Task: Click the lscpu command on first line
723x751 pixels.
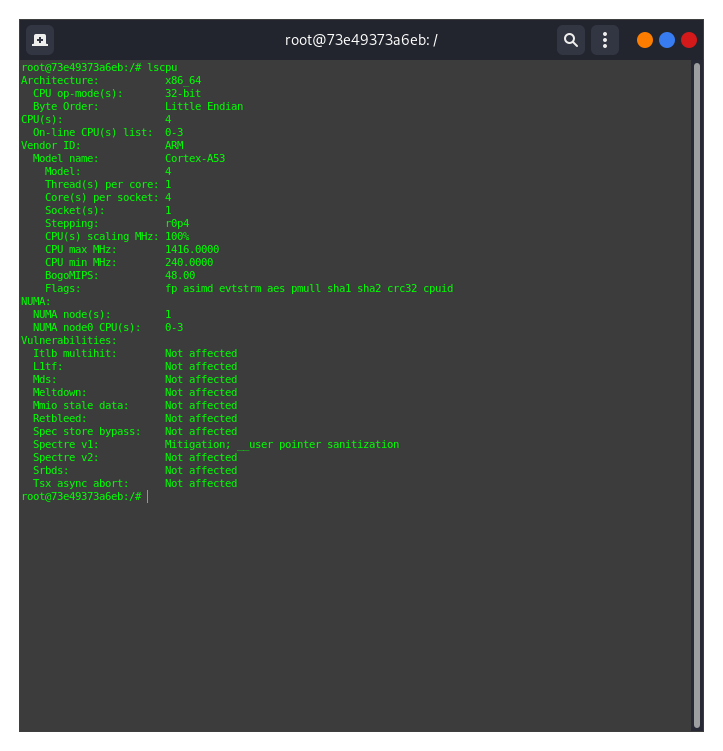Action: pyautogui.click(x=162, y=67)
